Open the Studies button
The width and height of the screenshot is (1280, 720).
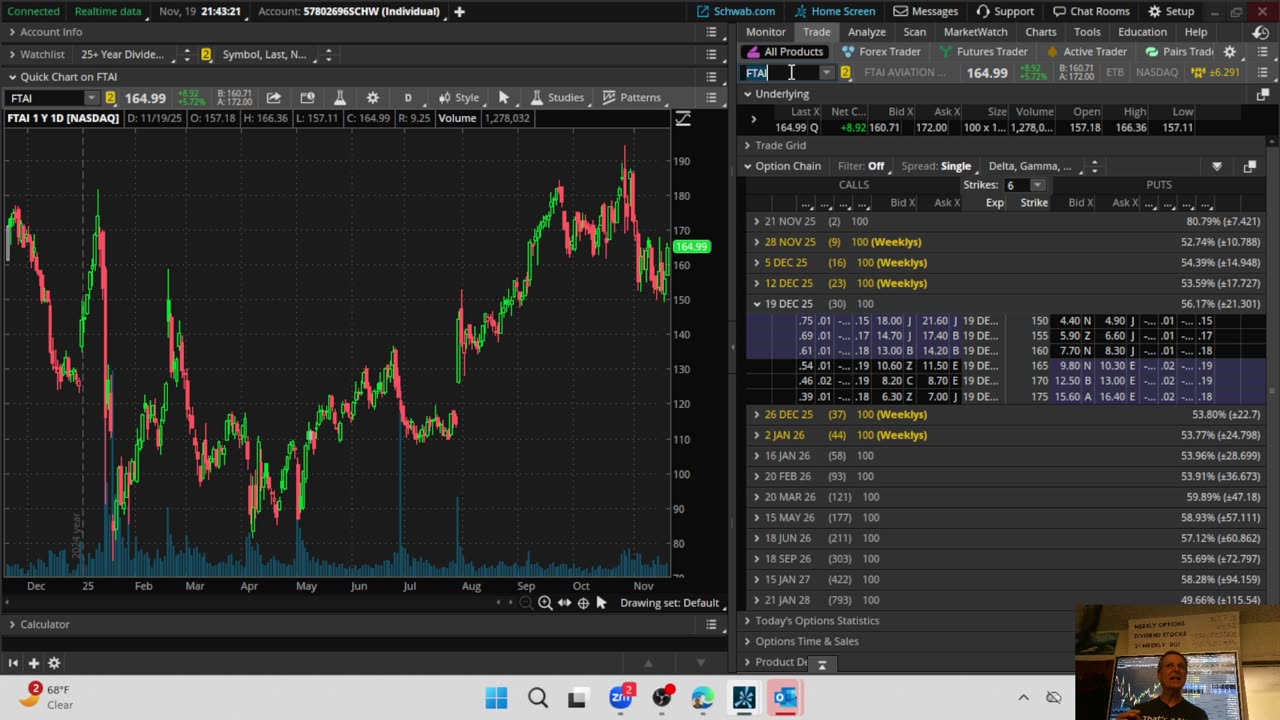(x=556, y=98)
